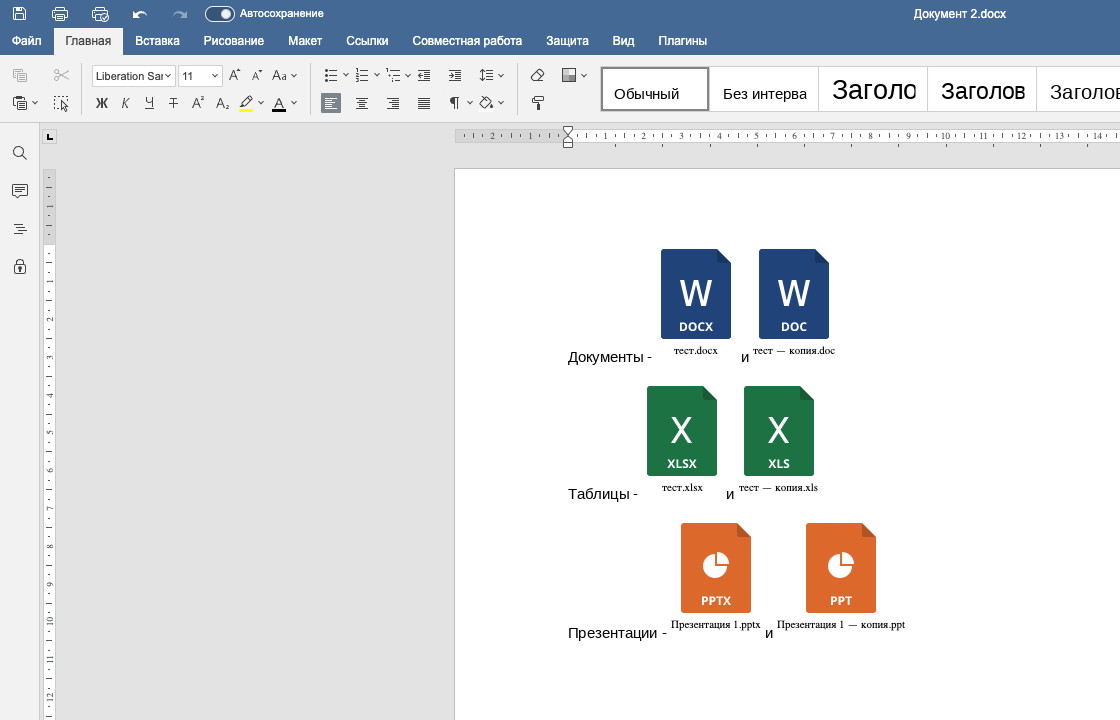Apply the Обычный paragraph style
The image size is (1120, 720).
654,90
